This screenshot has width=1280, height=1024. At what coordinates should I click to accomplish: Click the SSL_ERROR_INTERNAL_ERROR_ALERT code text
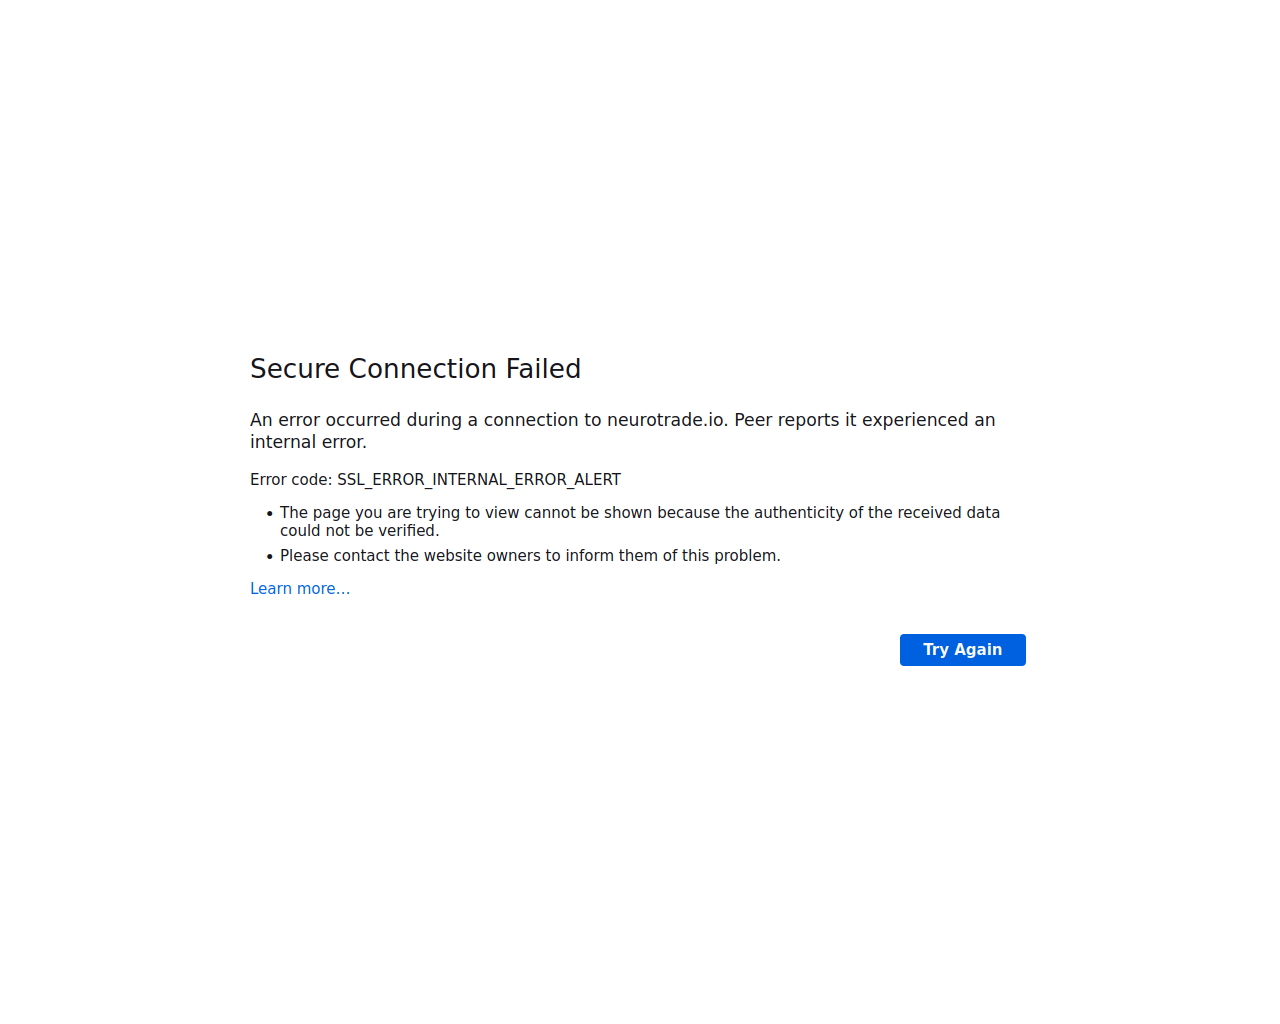pyautogui.click(x=479, y=480)
